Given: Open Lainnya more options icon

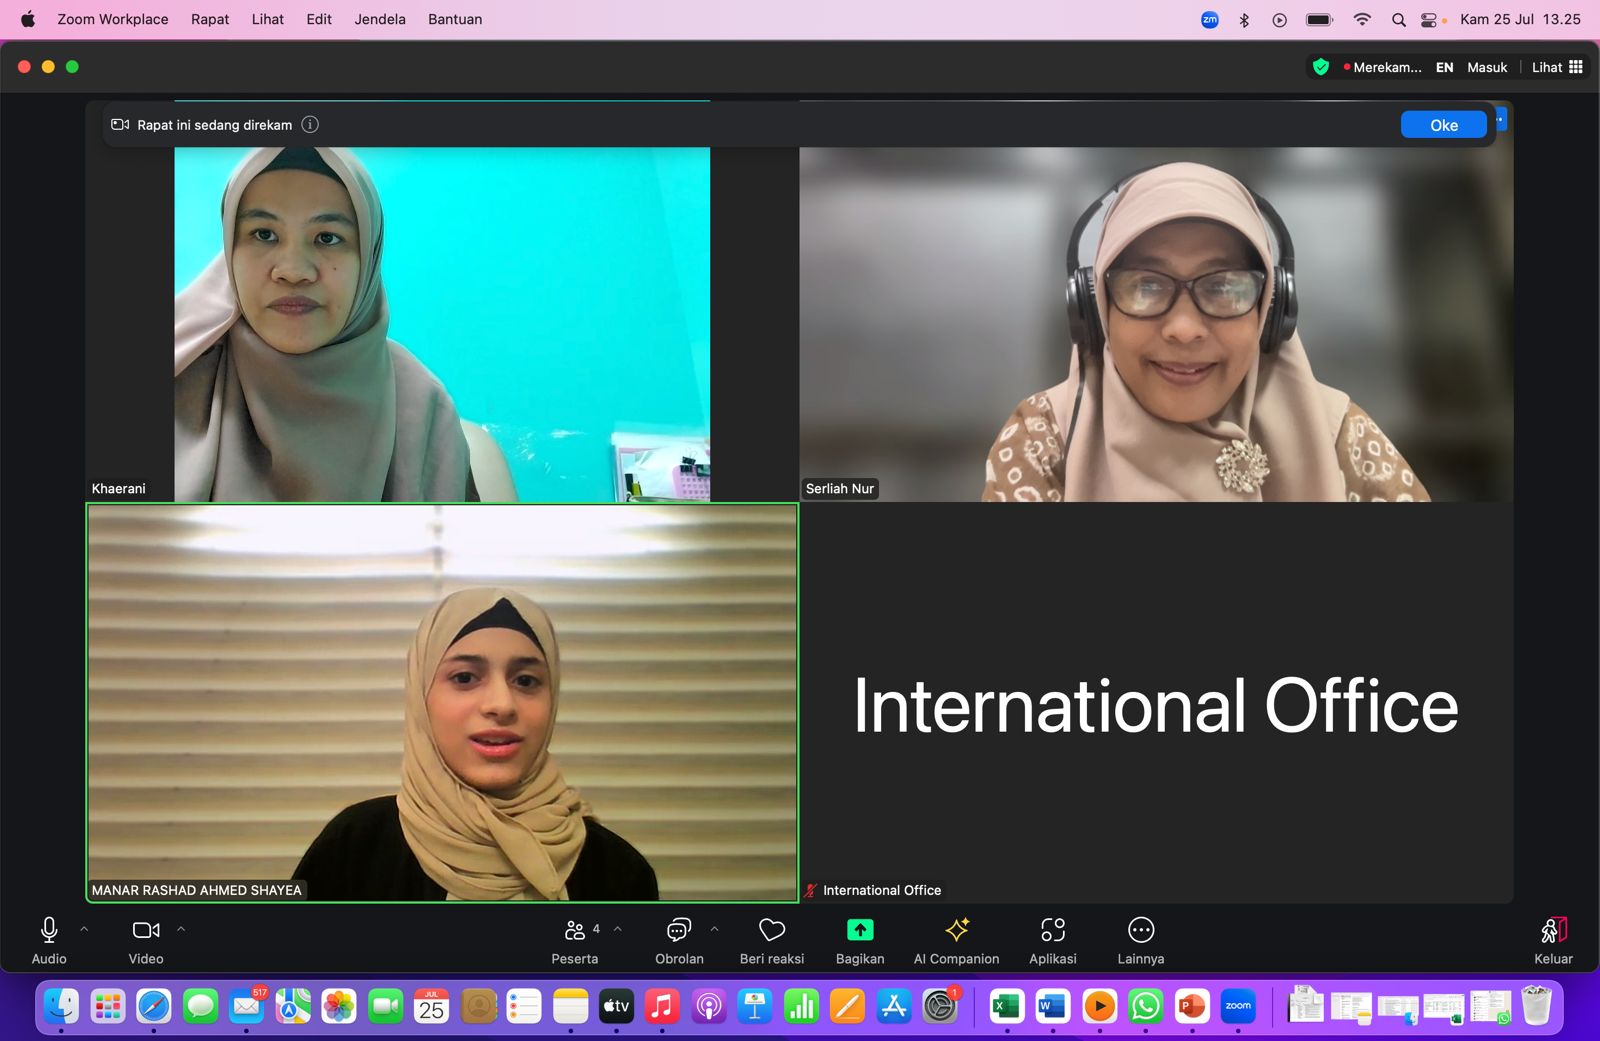Looking at the screenshot, I should (1140, 931).
